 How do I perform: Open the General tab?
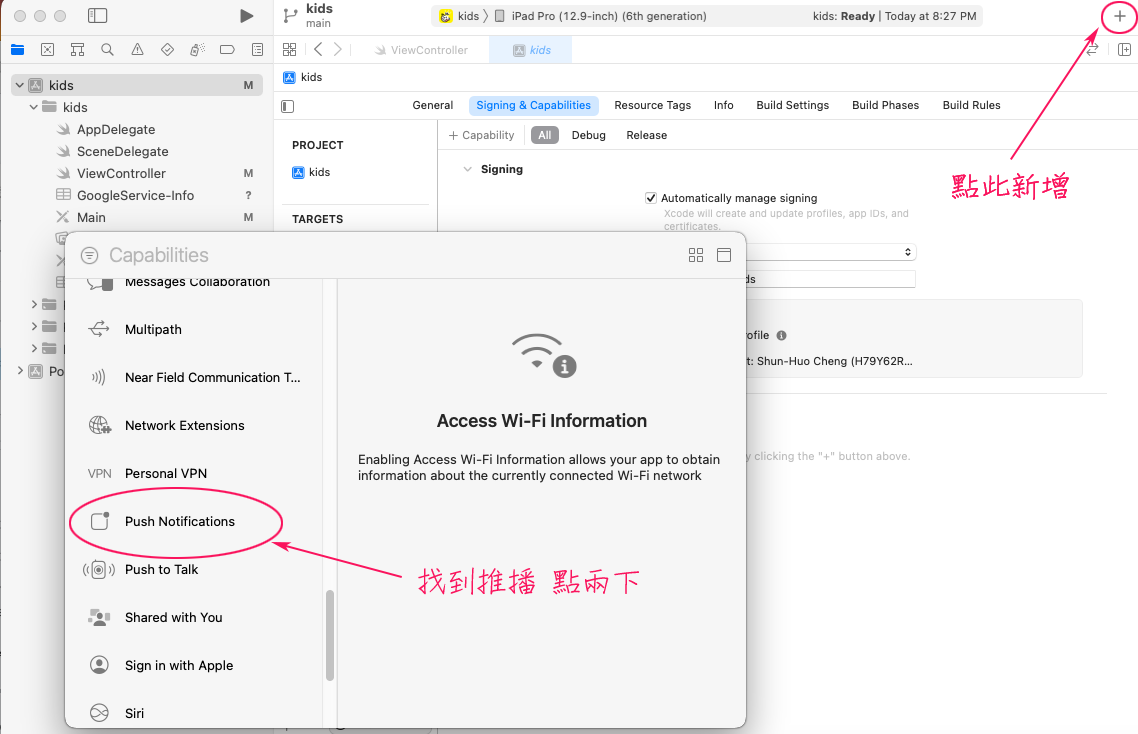click(x=433, y=105)
